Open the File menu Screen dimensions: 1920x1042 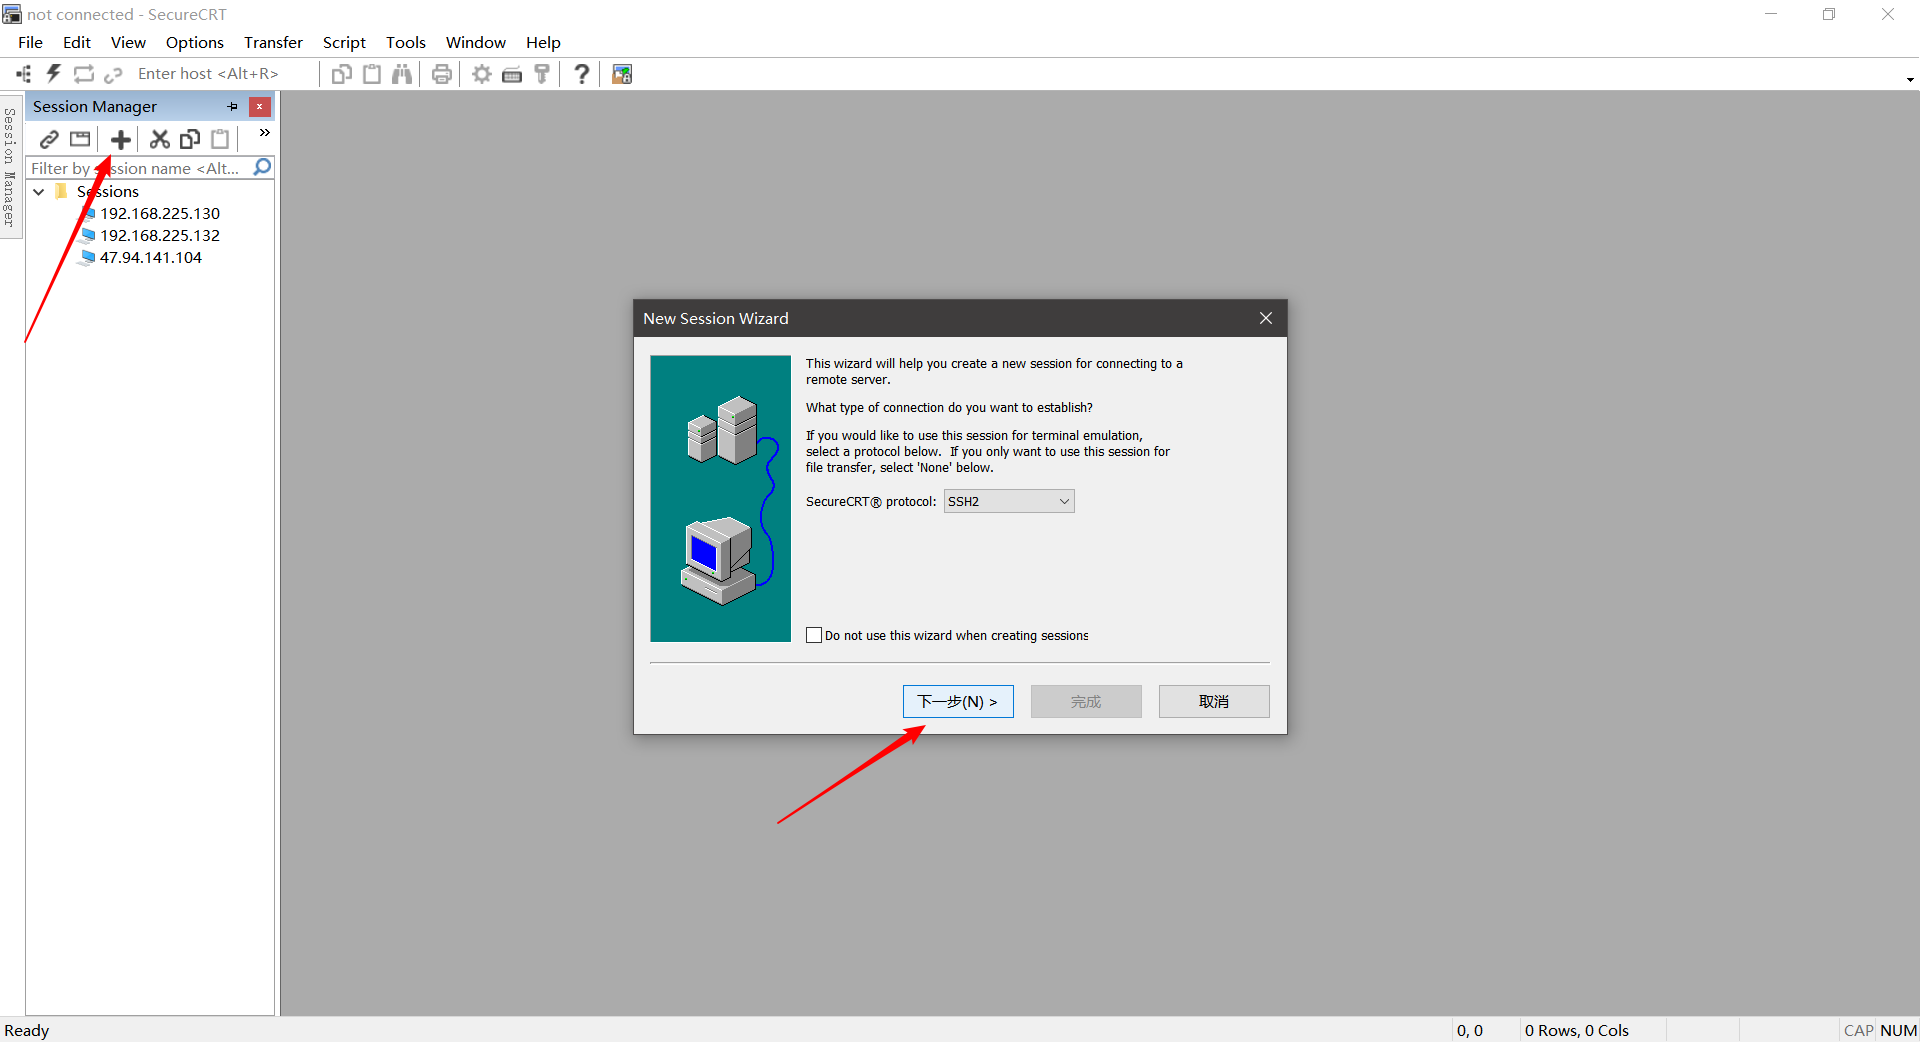coord(30,42)
